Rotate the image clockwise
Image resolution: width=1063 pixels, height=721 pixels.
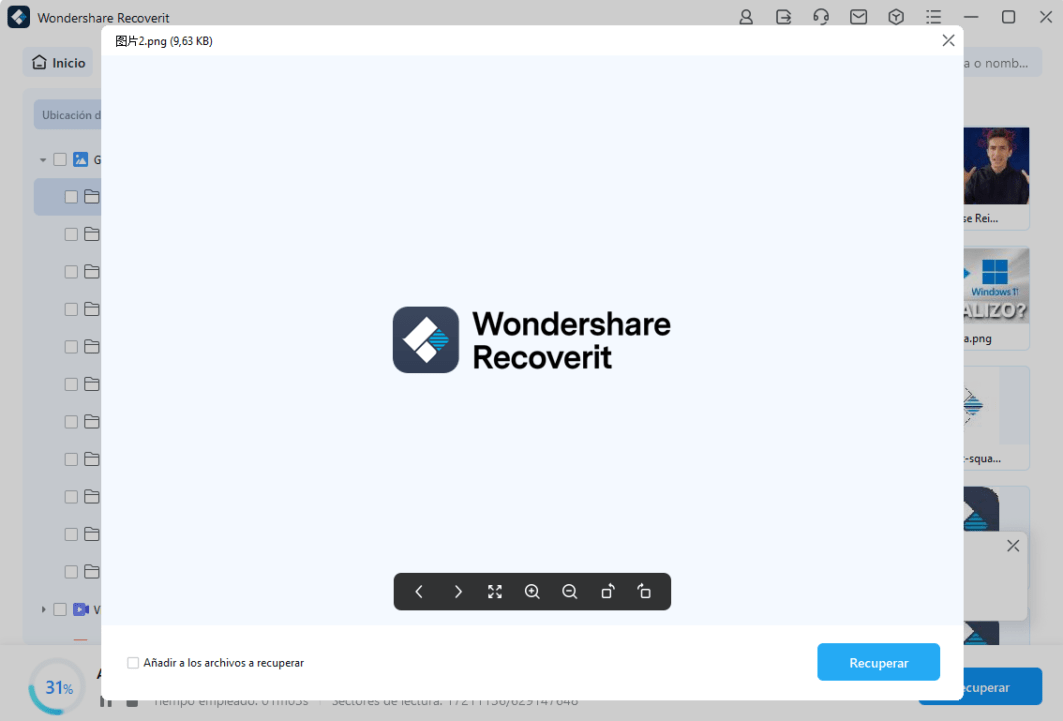645,592
